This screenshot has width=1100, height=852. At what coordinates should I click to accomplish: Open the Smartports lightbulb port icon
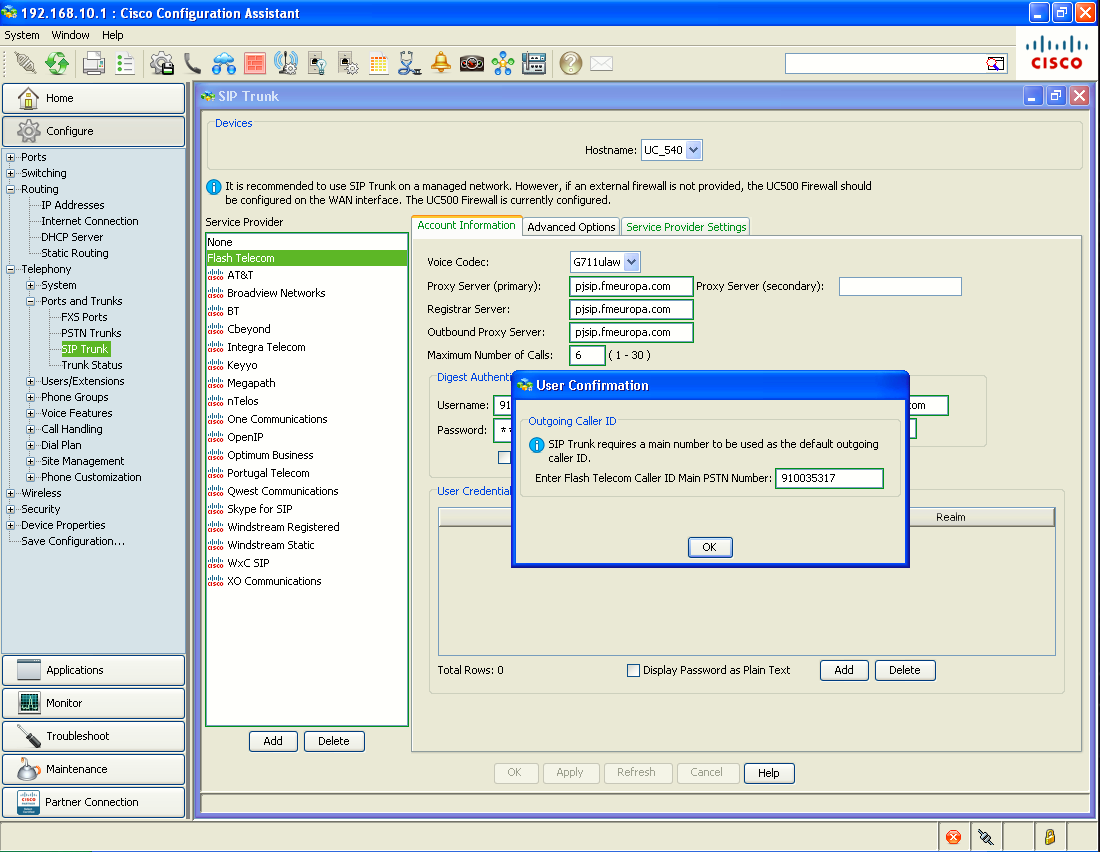317,63
